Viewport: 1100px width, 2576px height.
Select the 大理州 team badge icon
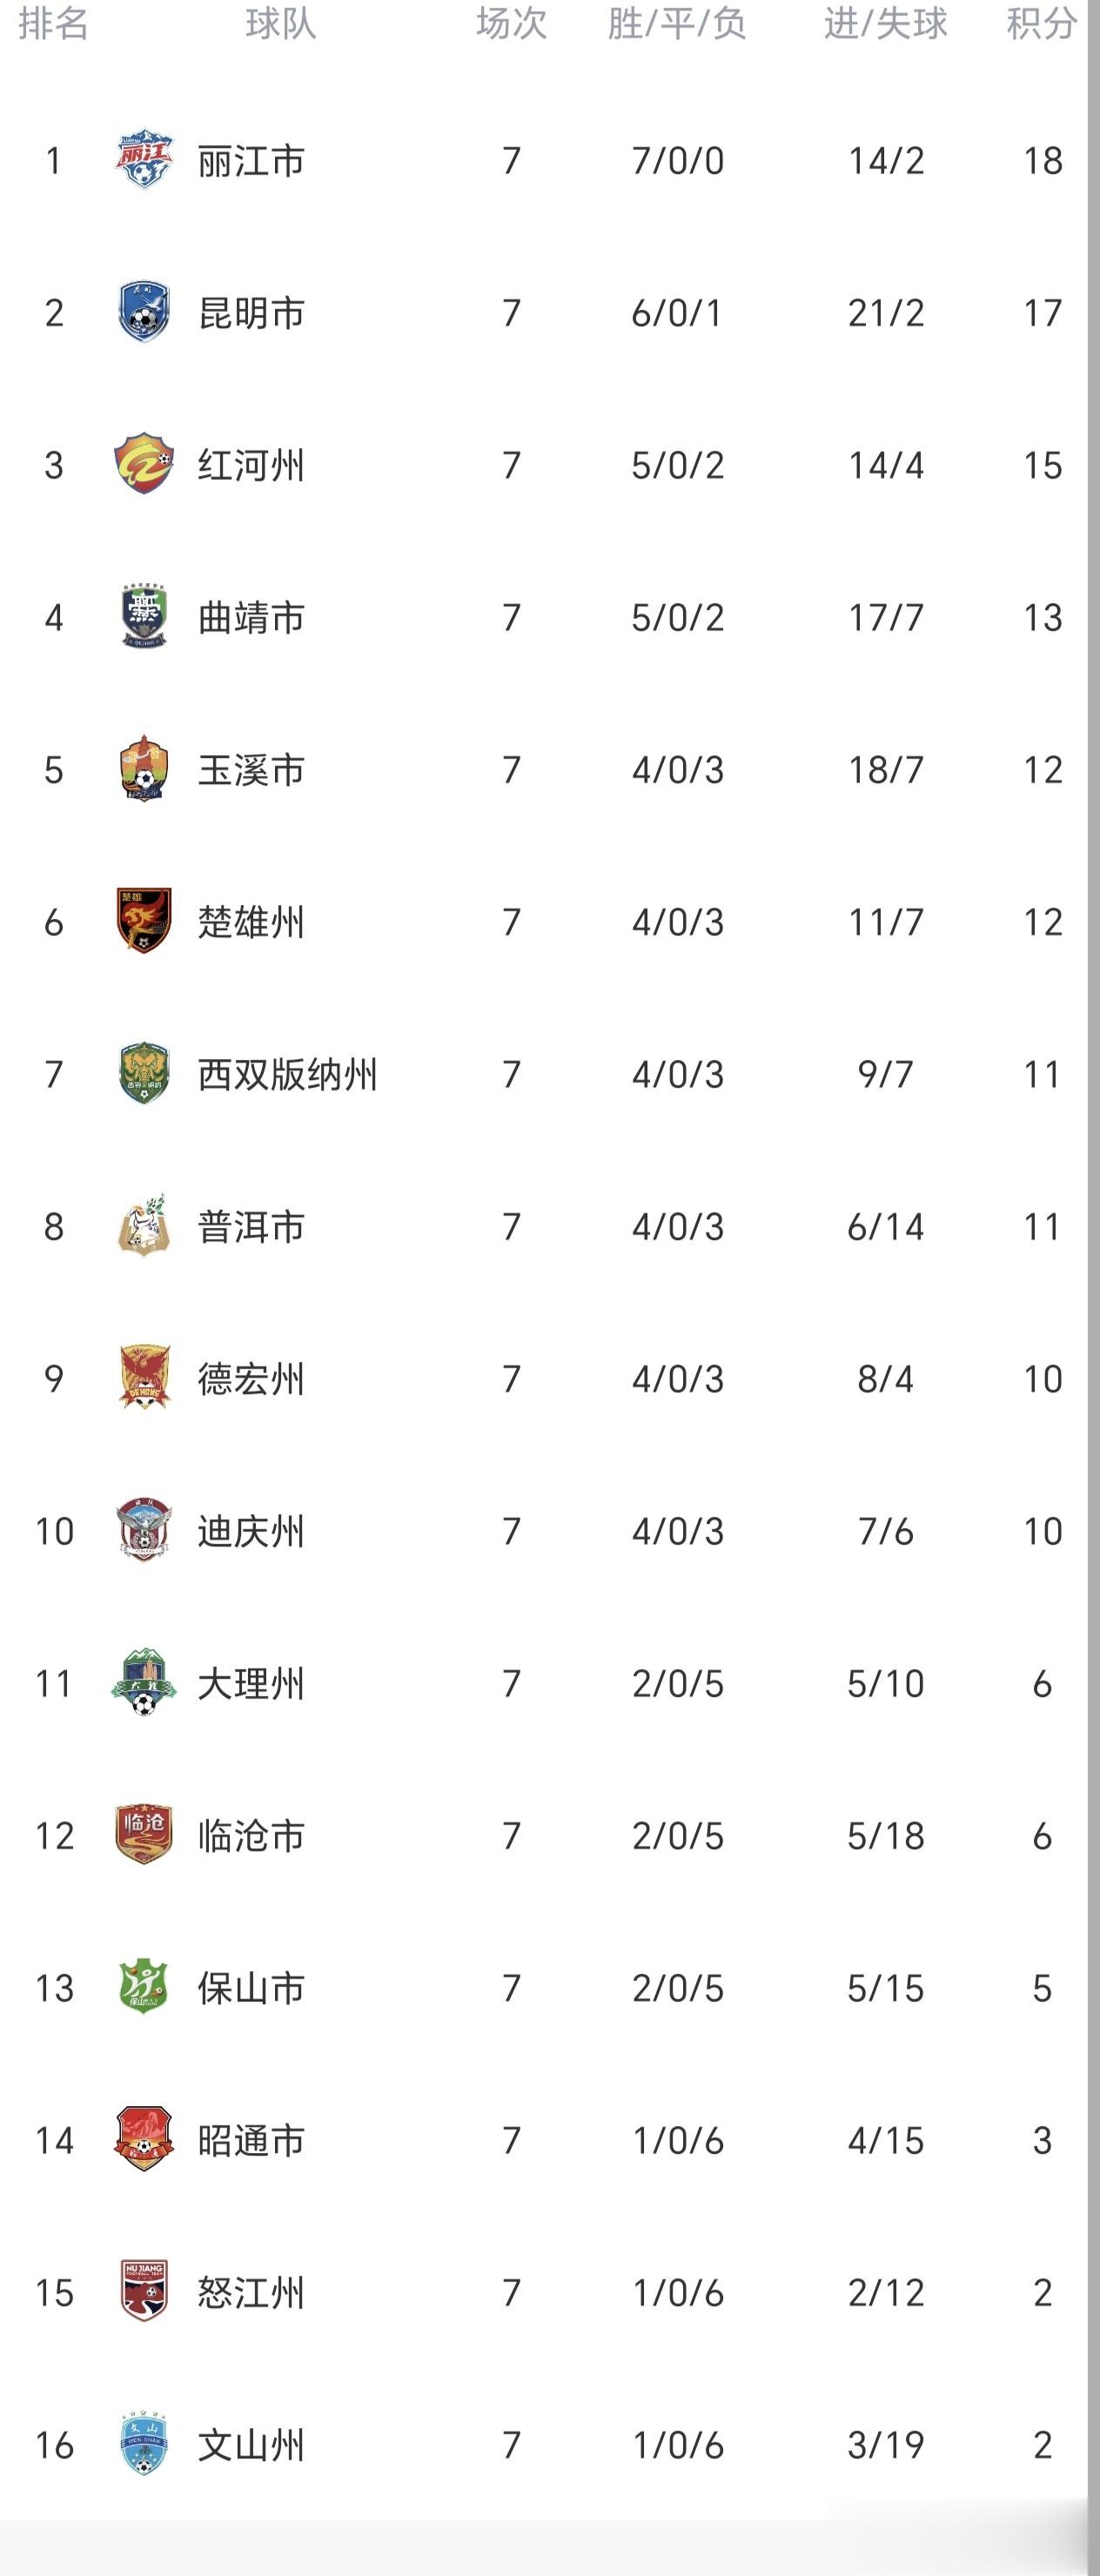[x=144, y=1683]
